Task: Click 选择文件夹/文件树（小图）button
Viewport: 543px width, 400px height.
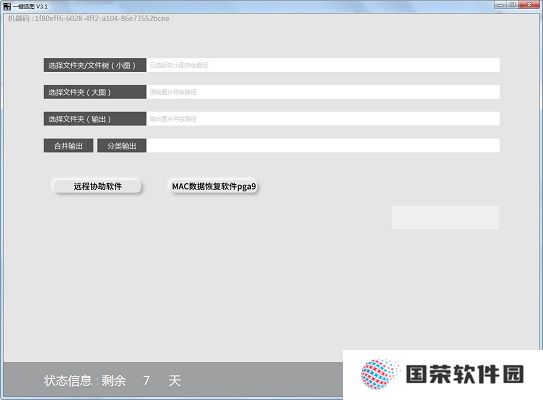Action: click(x=95, y=65)
